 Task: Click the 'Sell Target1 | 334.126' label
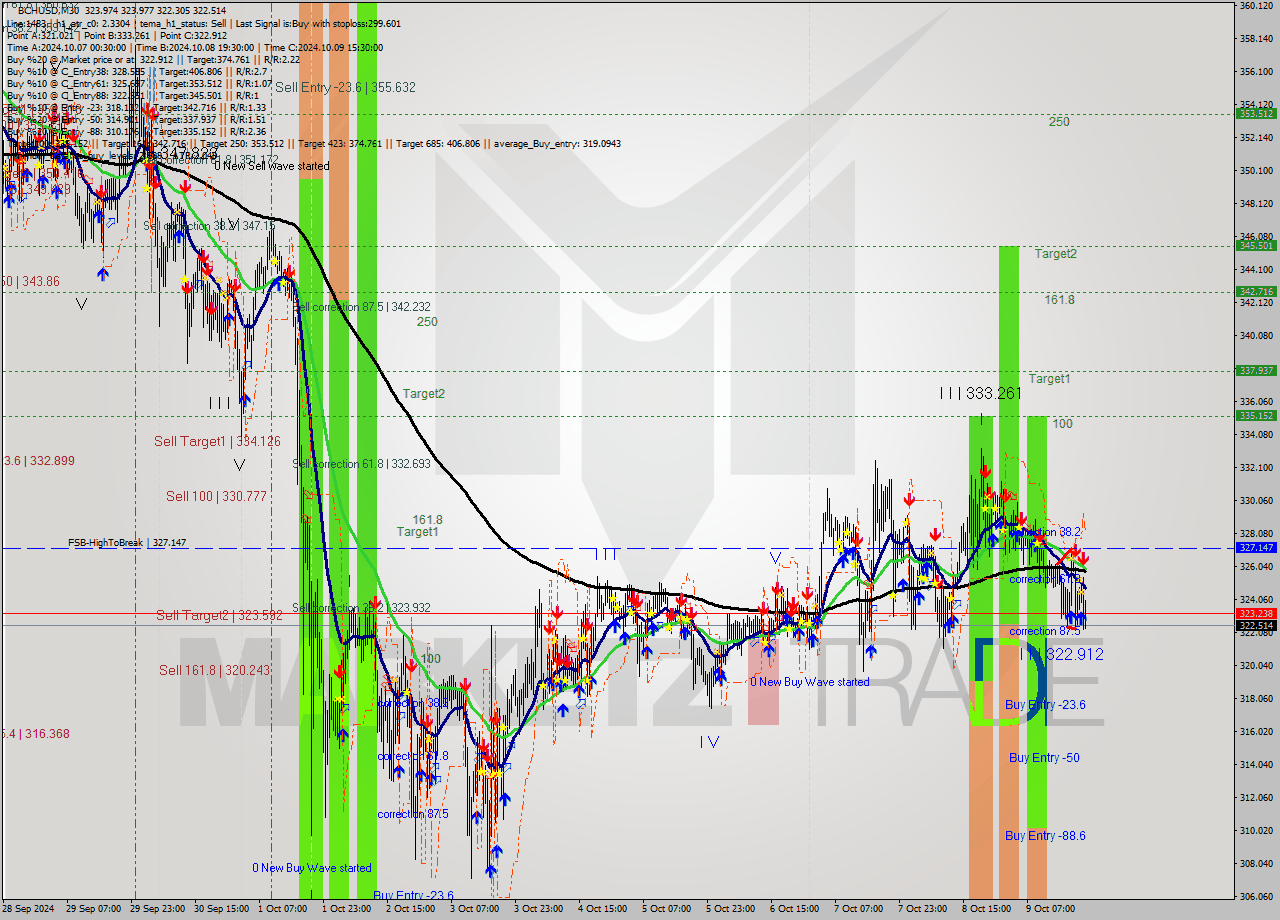coord(217,441)
